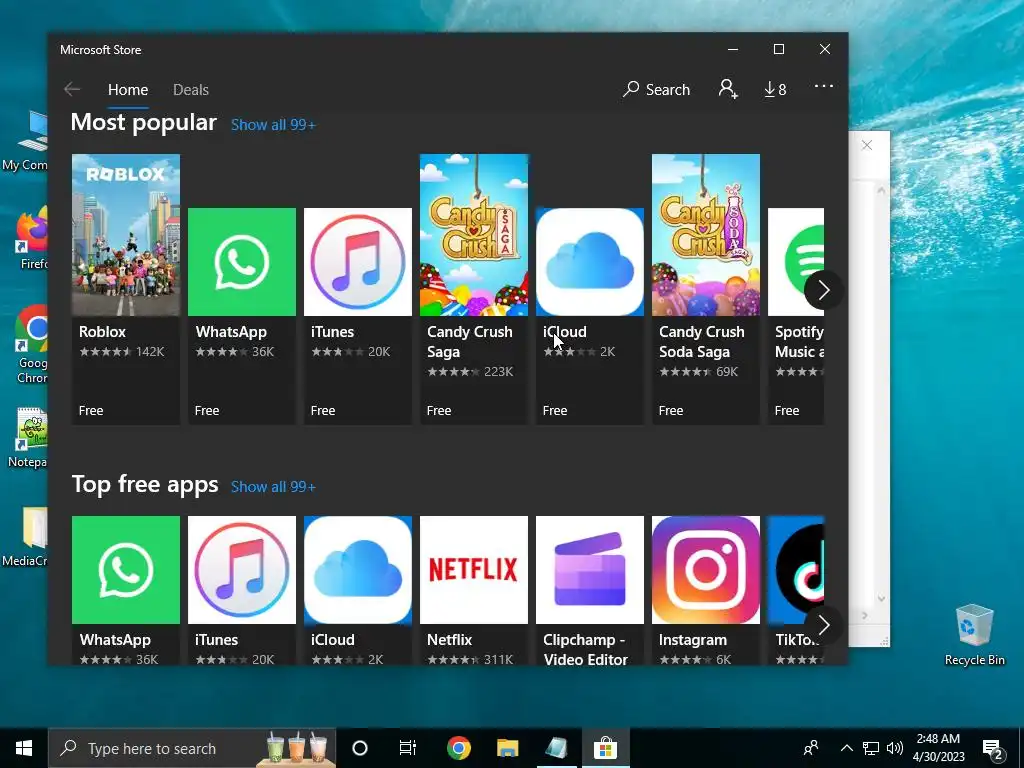Open the Netflix app icon

(474, 570)
